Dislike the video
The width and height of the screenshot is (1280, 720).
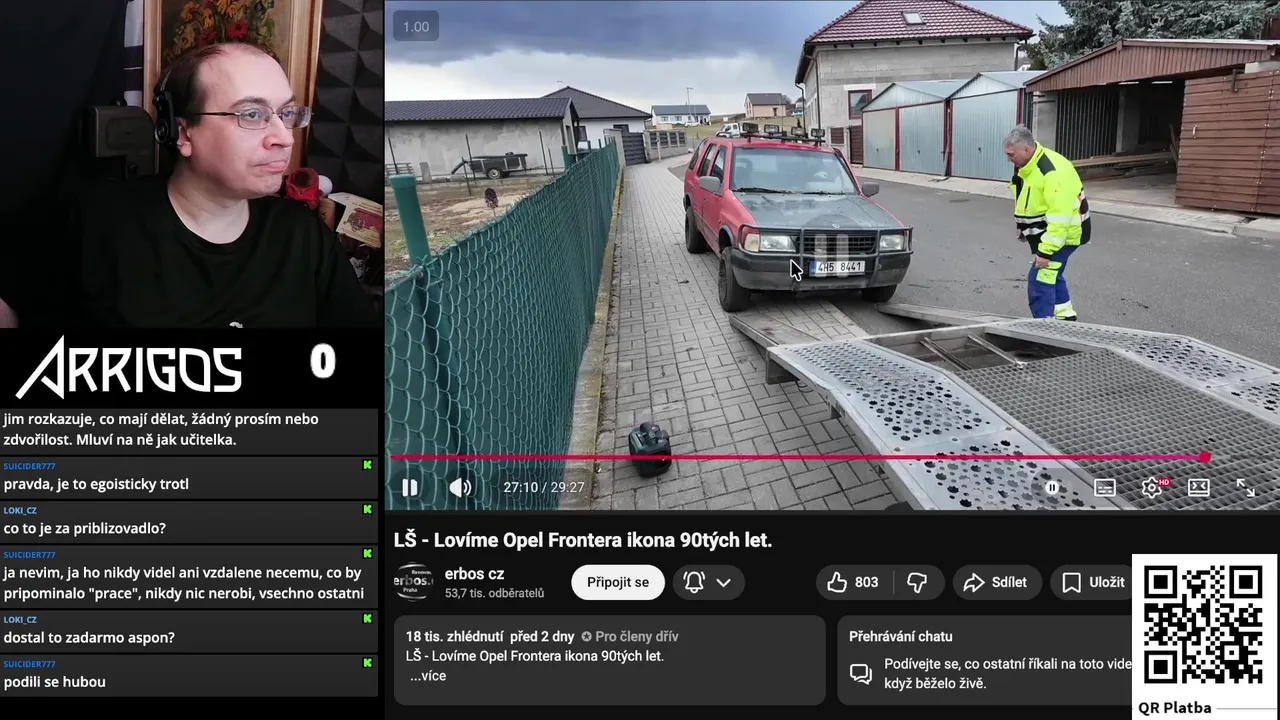pyautogui.click(x=917, y=582)
